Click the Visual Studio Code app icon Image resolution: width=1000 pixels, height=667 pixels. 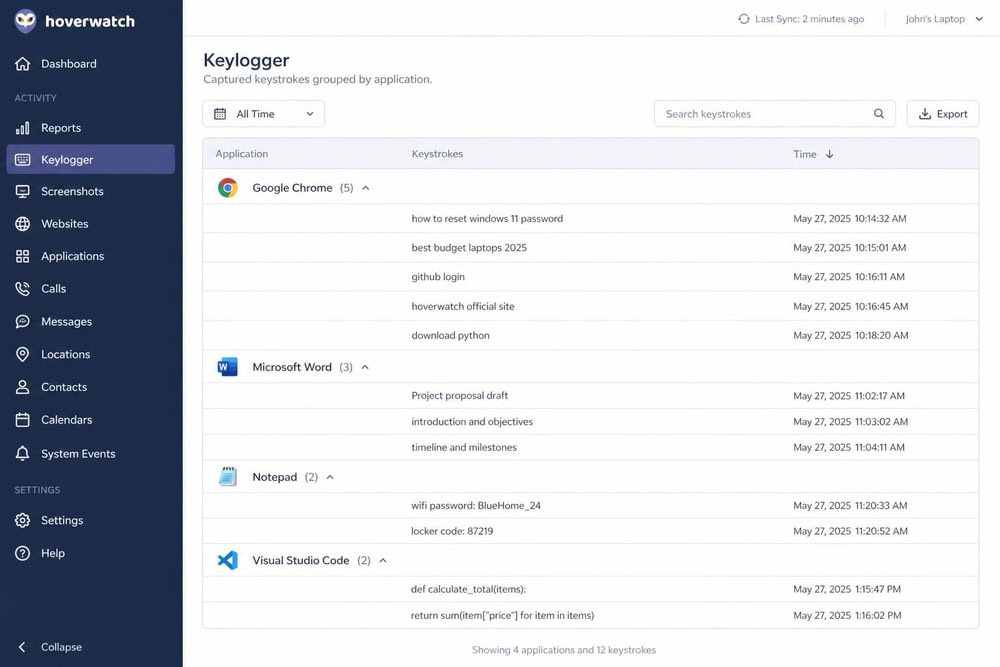pos(228,560)
